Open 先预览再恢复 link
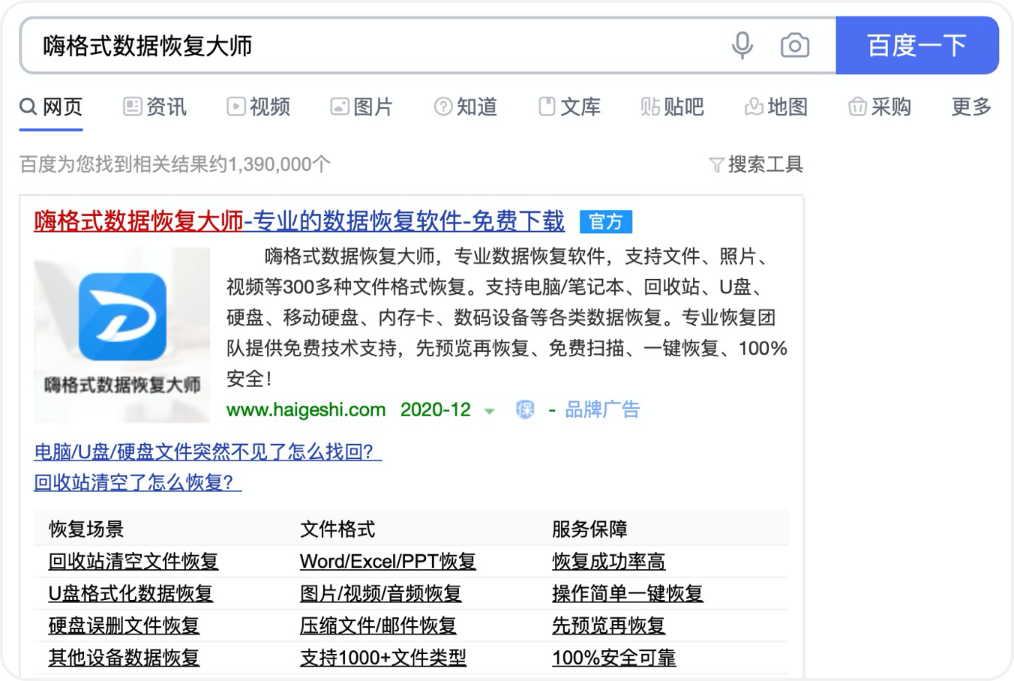The width and height of the screenshot is (1014, 681). pyautogui.click(x=609, y=625)
